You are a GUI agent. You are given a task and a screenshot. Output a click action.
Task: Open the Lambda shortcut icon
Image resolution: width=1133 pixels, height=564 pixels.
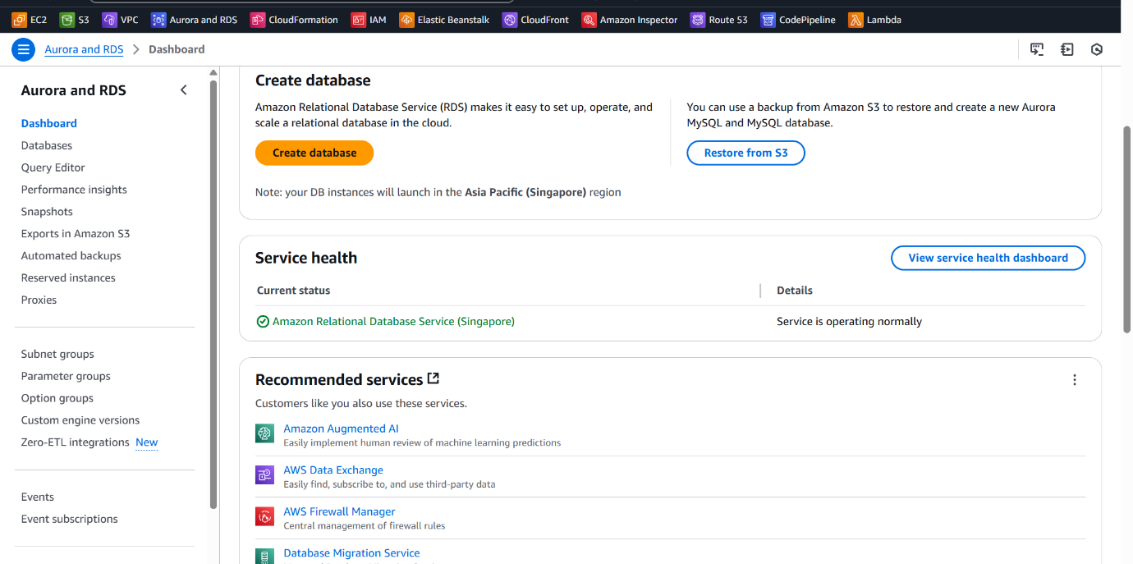(x=856, y=20)
